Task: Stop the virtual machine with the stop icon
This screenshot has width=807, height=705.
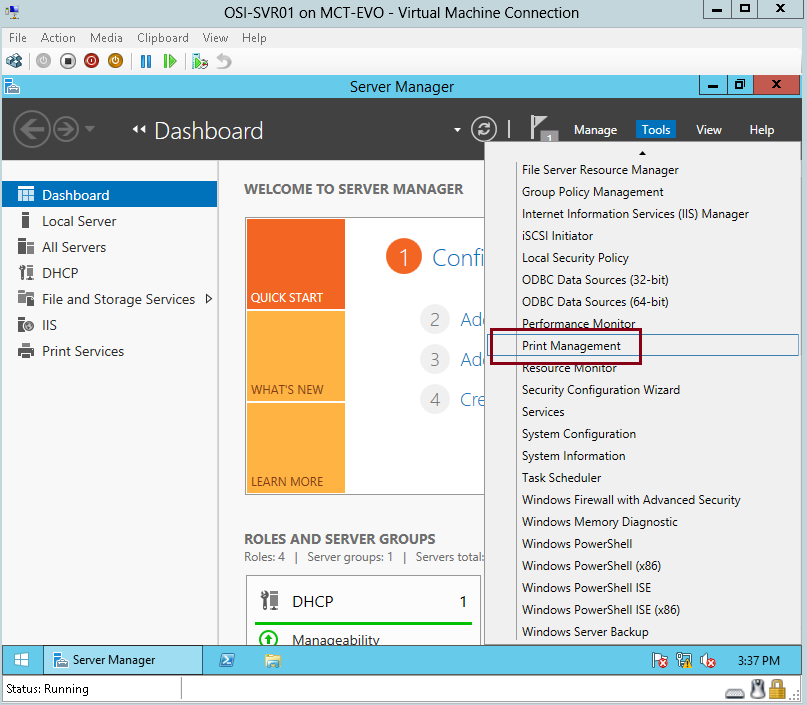Action: [66, 60]
